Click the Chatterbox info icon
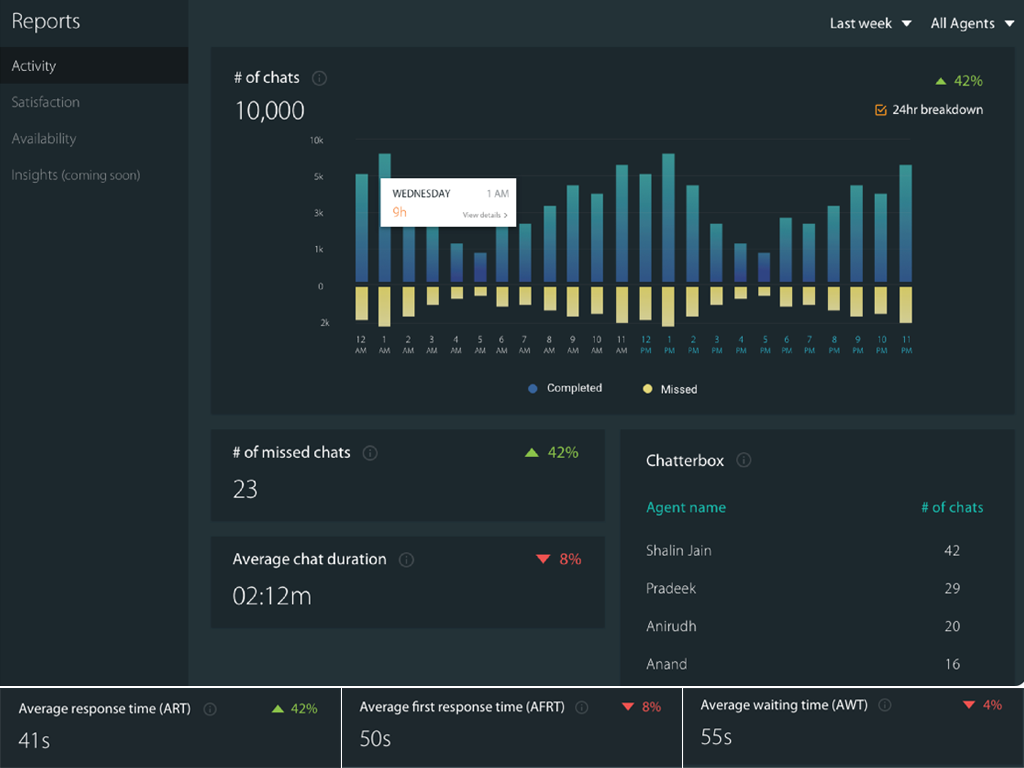1024x768 pixels. [x=743, y=461]
